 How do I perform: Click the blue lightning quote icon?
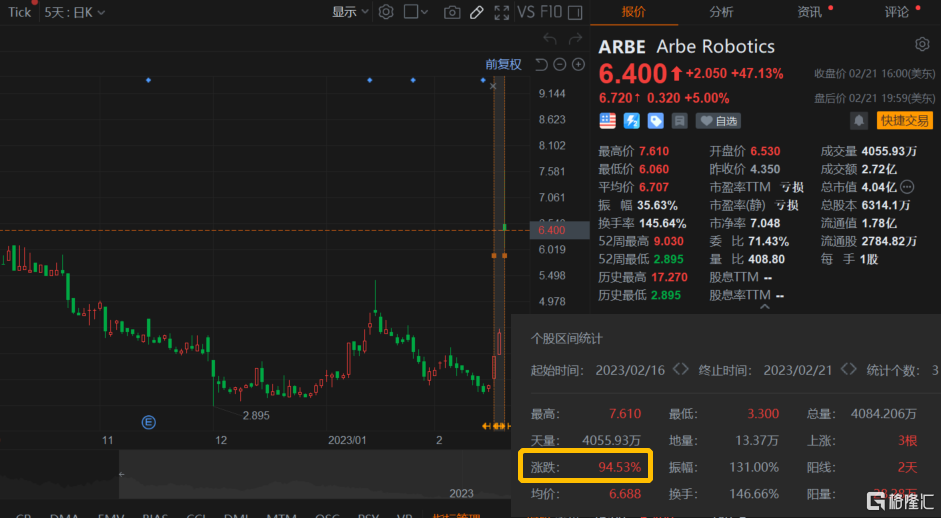coord(631,121)
